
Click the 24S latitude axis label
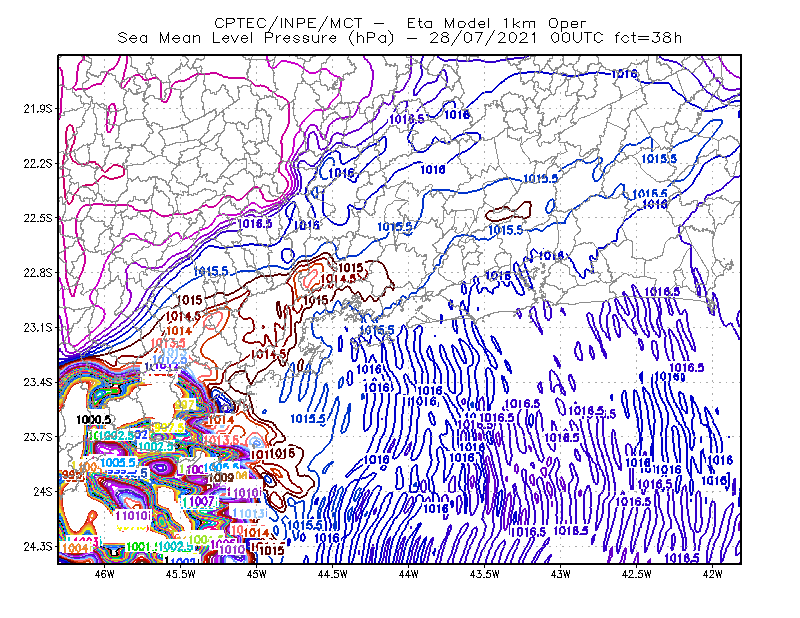43,491
